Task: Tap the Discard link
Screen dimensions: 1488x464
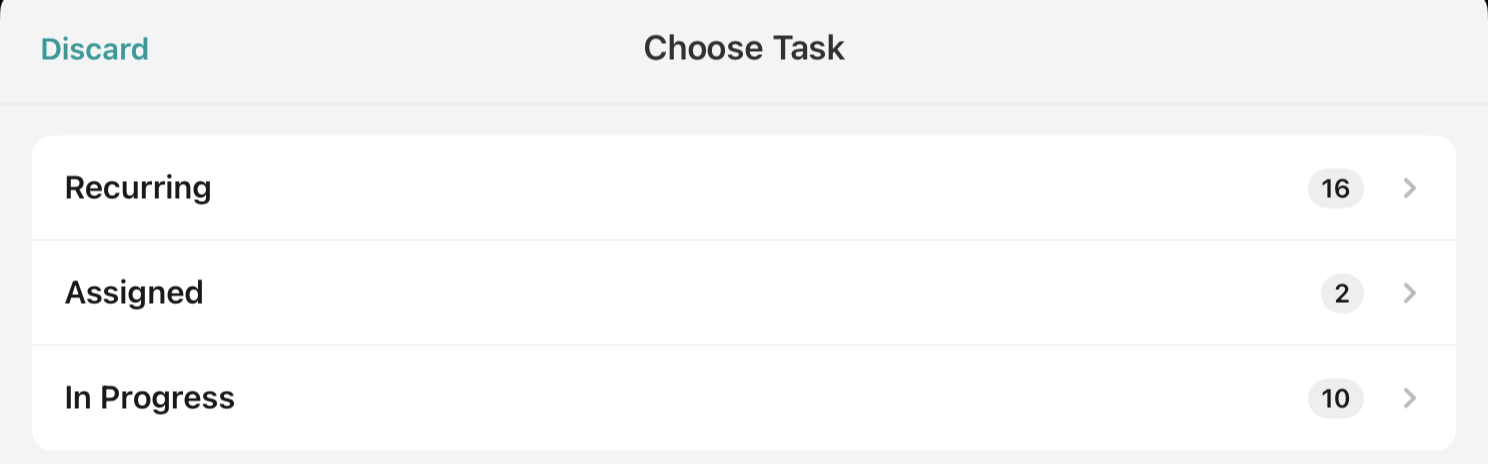Action: (94, 49)
